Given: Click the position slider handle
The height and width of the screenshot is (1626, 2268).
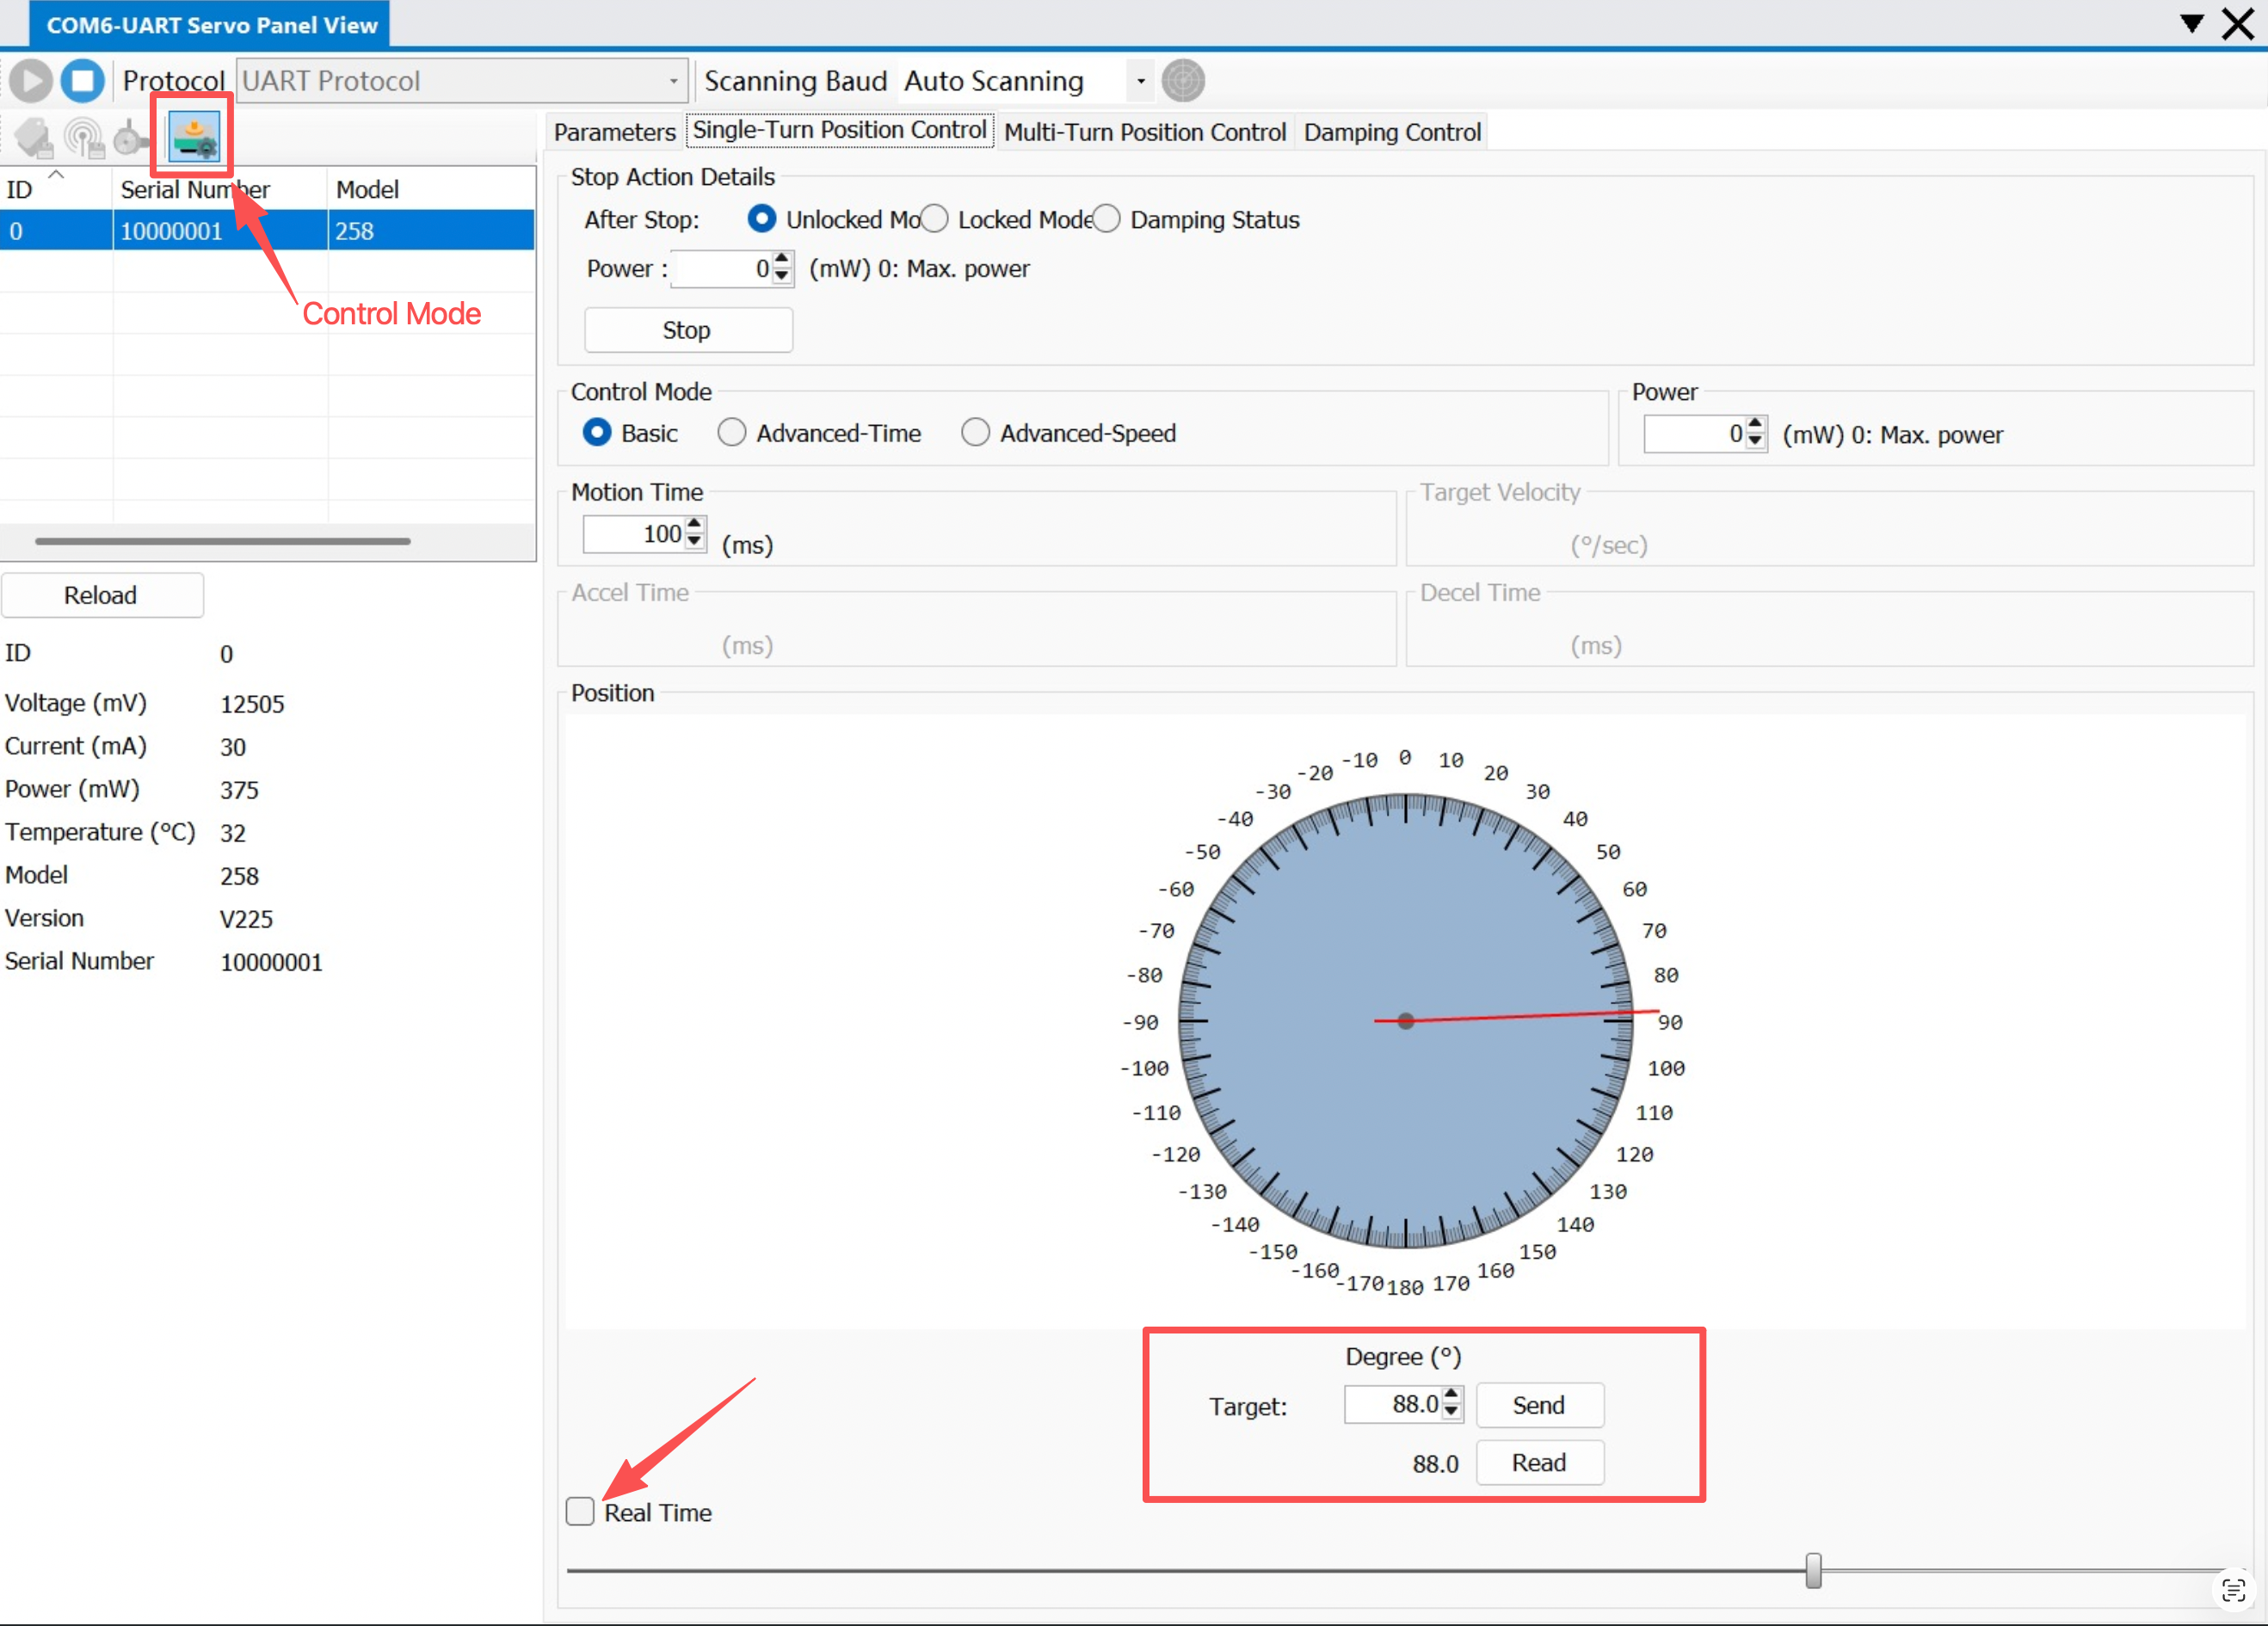Looking at the screenshot, I should pos(1813,1570).
